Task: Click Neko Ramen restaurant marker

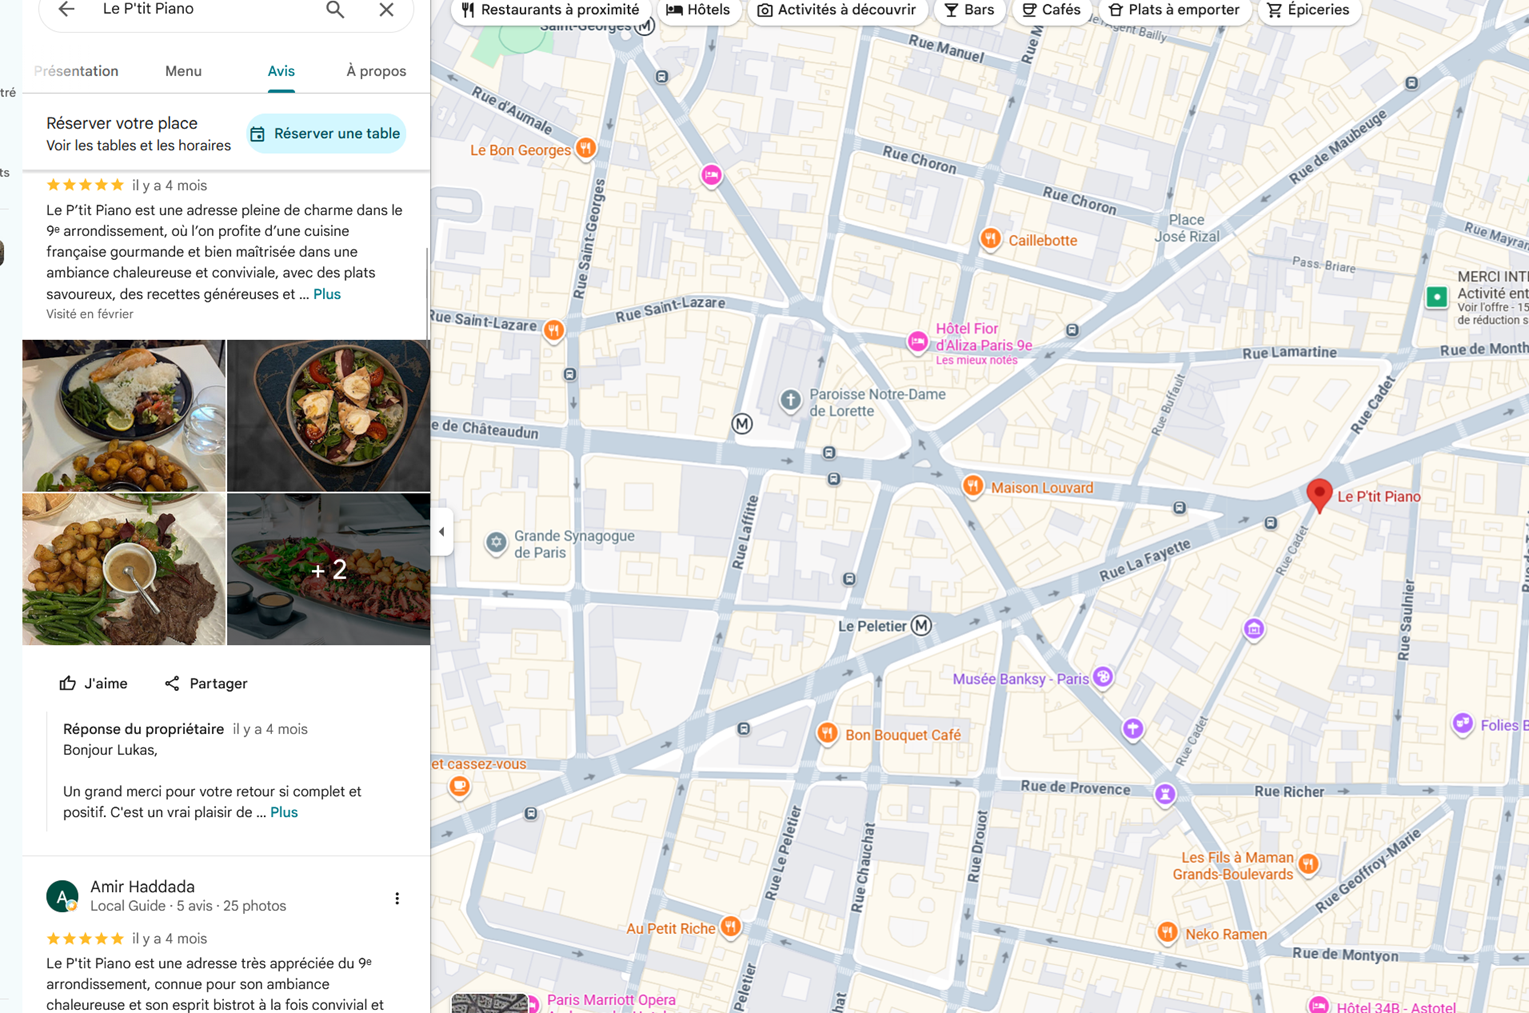Action: (1167, 933)
